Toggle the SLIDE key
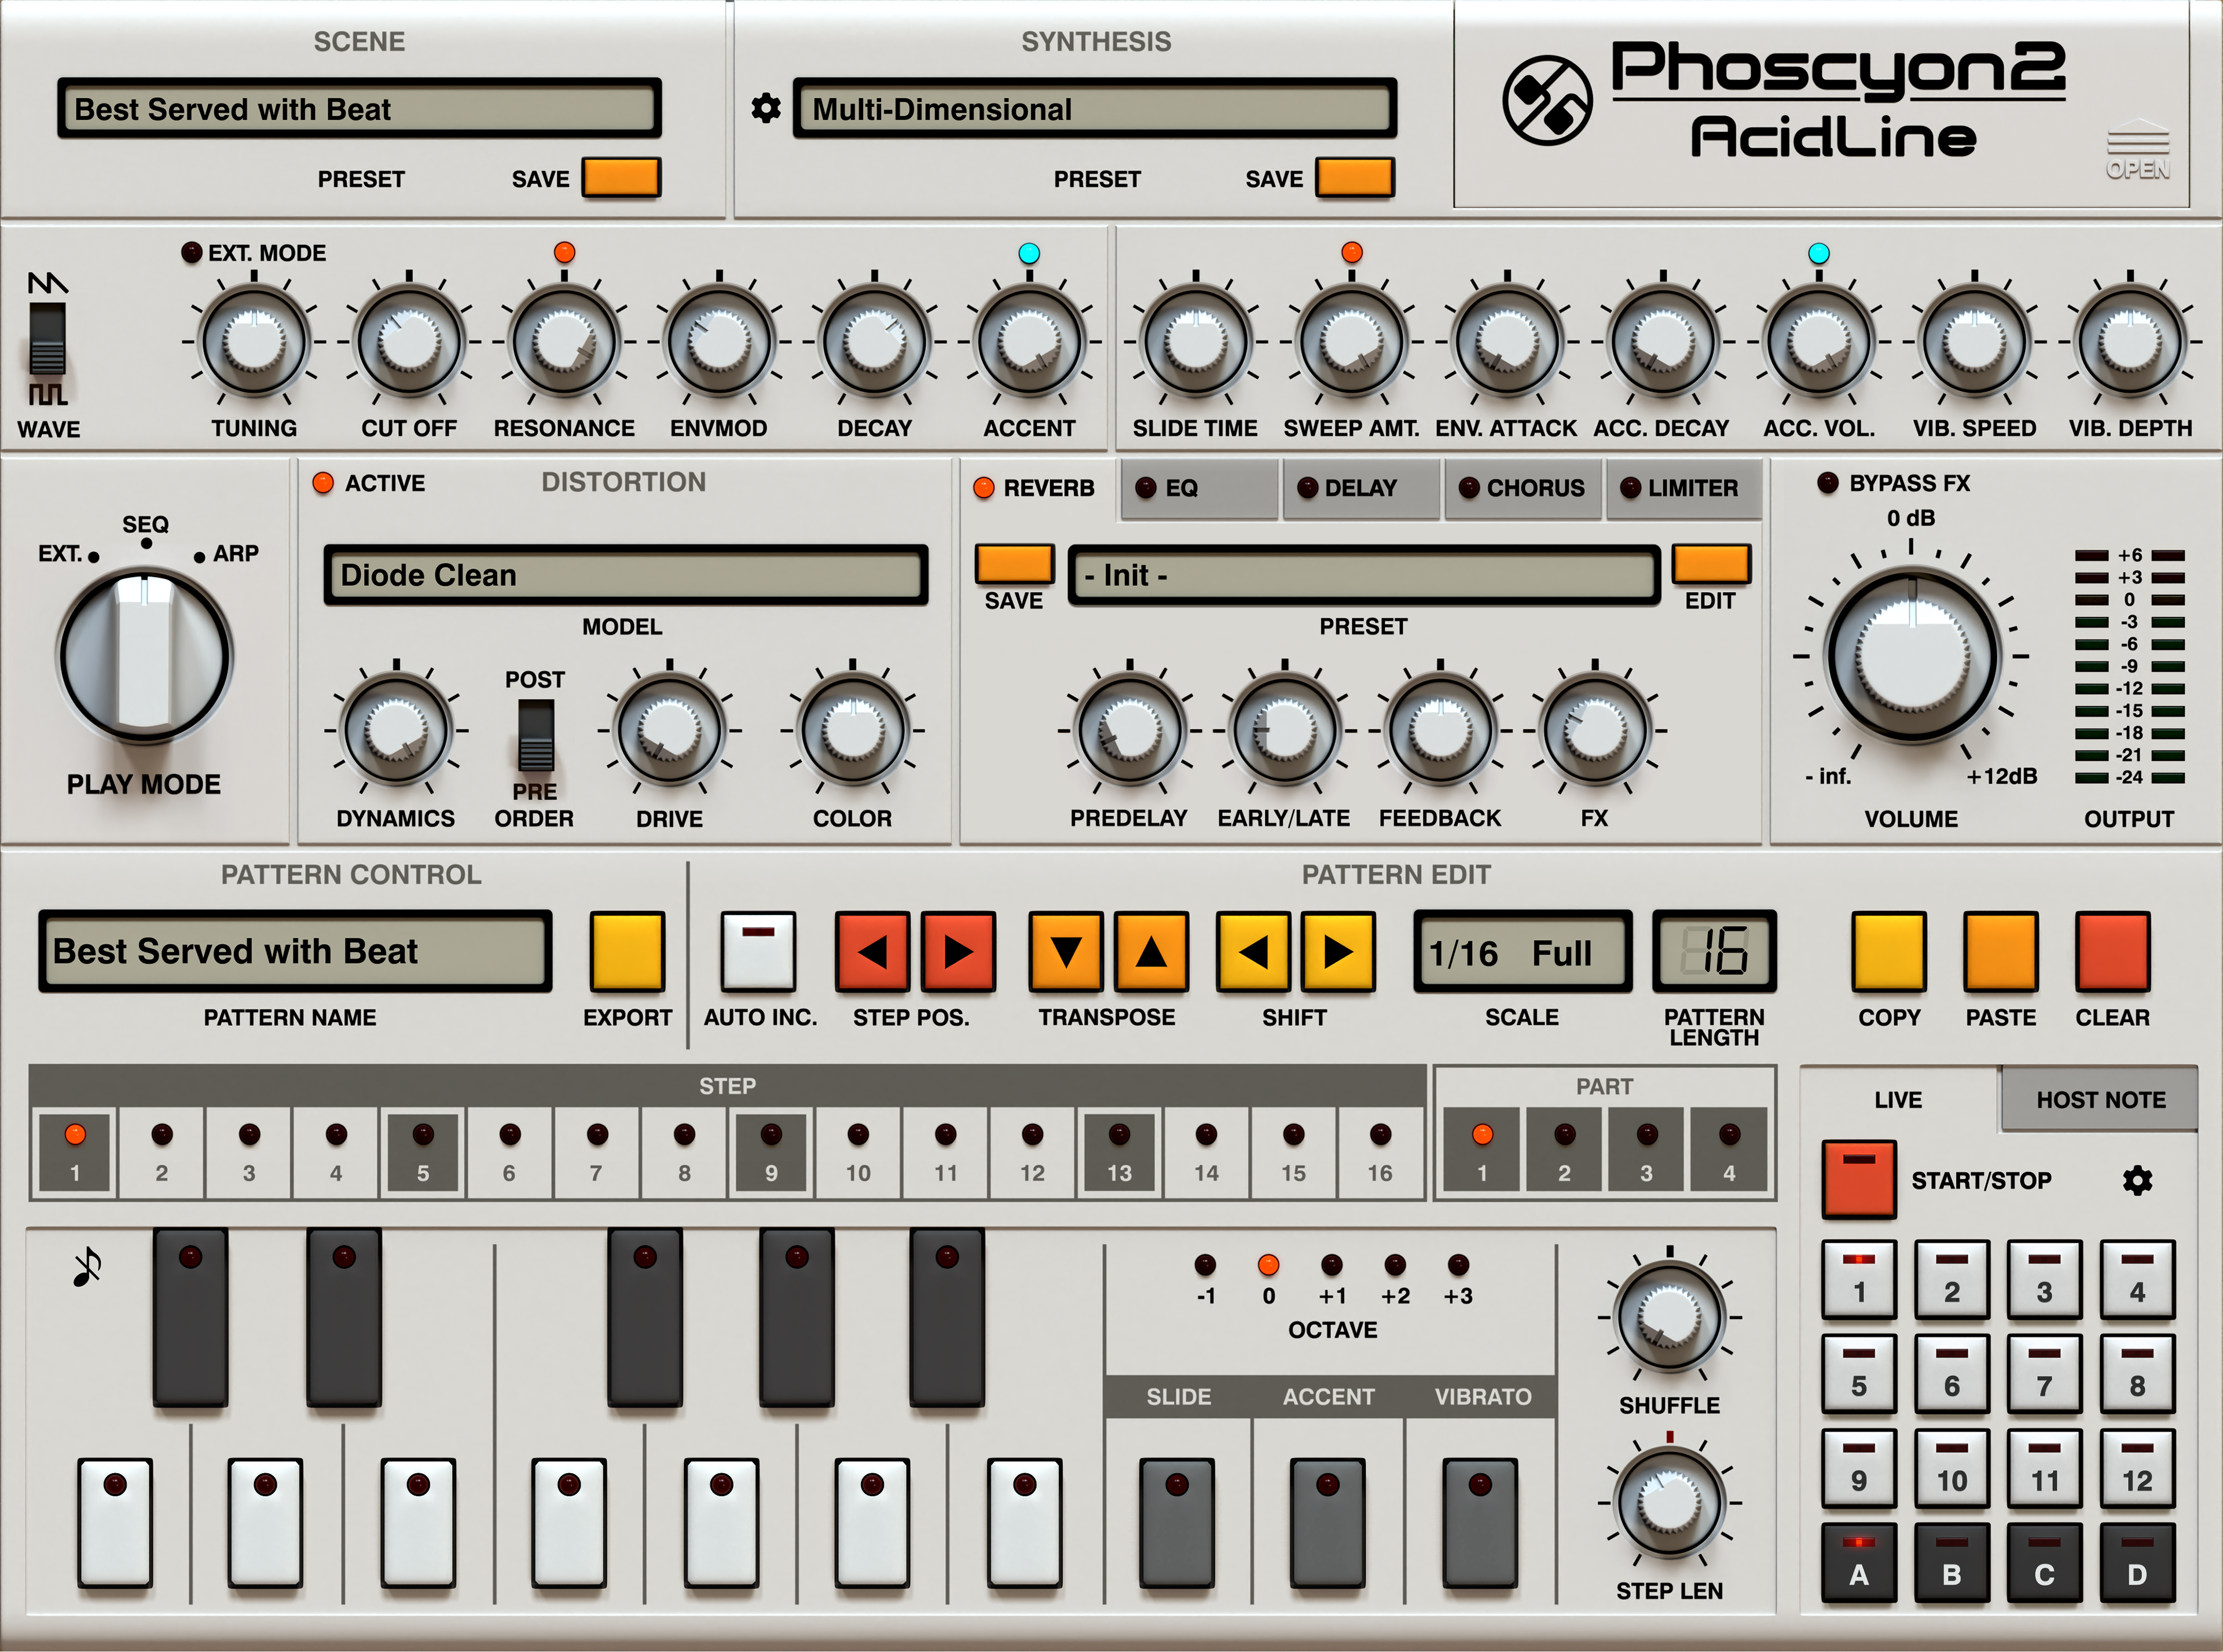 1177,1522
